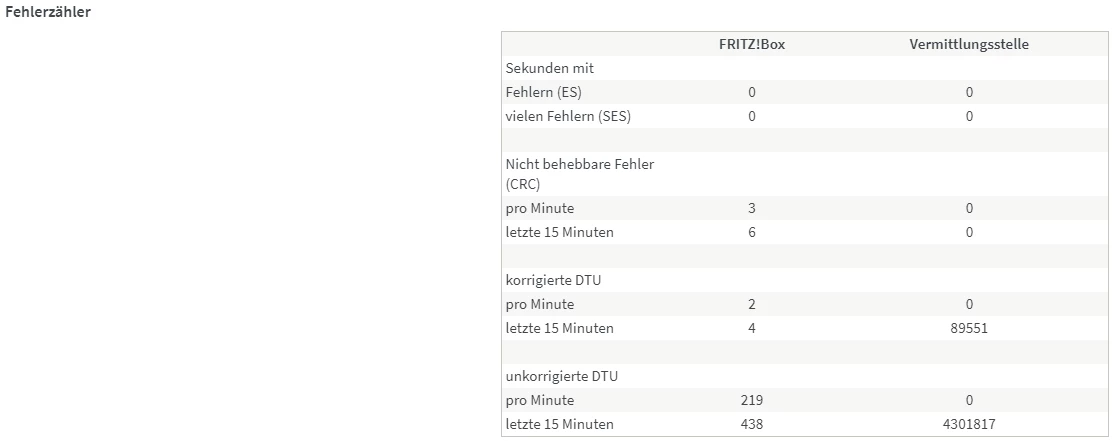Select the Vermittlungsstelle column header

pos(969,44)
